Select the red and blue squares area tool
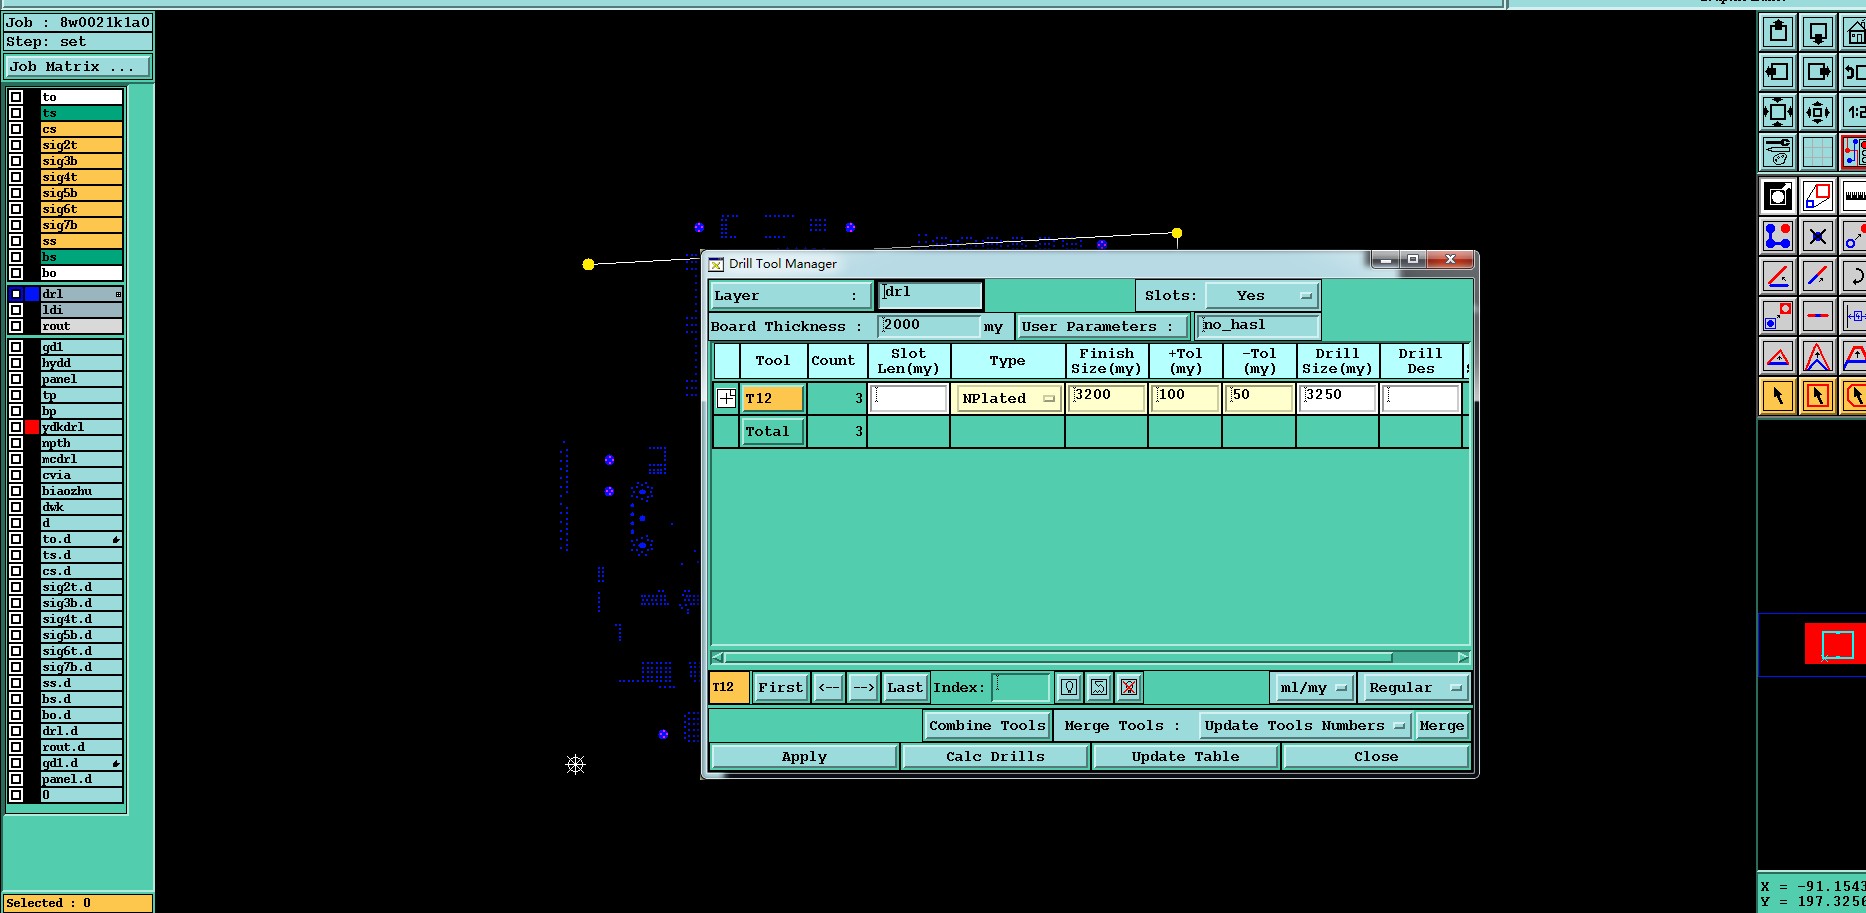This screenshot has width=1866, height=913. tap(1818, 196)
